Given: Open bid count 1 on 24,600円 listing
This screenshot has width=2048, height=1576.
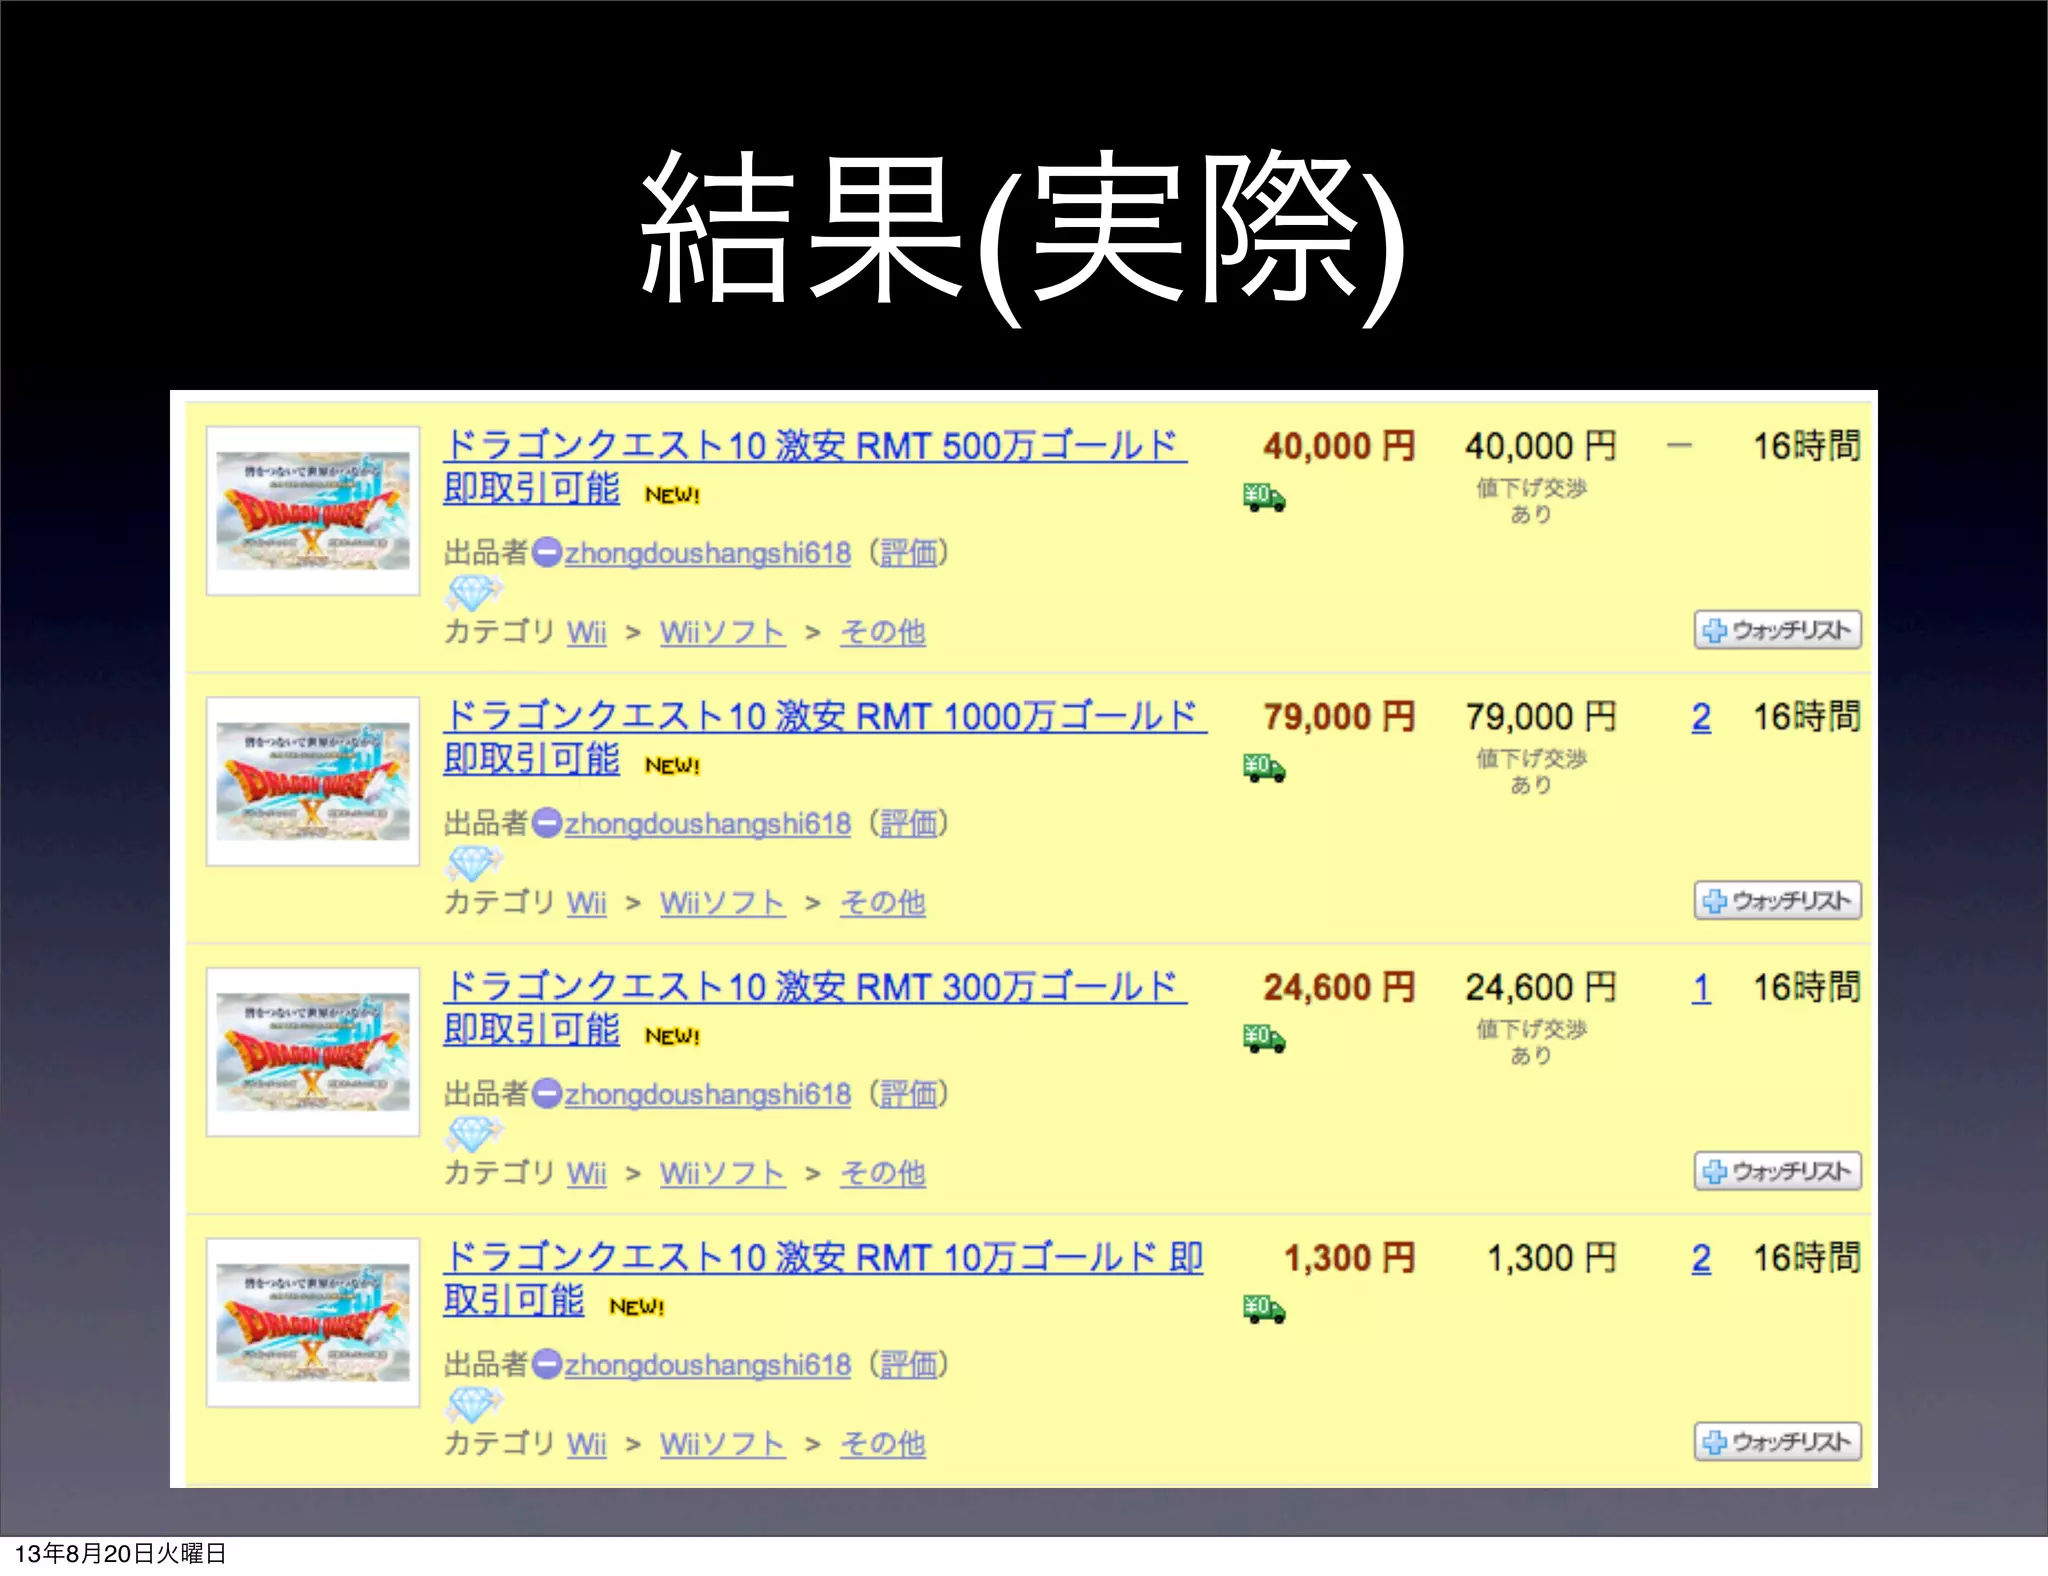Looking at the screenshot, I should (x=1701, y=988).
